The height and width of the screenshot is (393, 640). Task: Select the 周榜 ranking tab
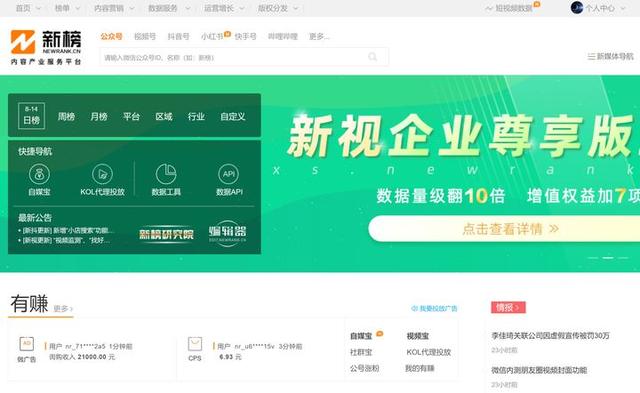pyautogui.click(x=66, y=117)
